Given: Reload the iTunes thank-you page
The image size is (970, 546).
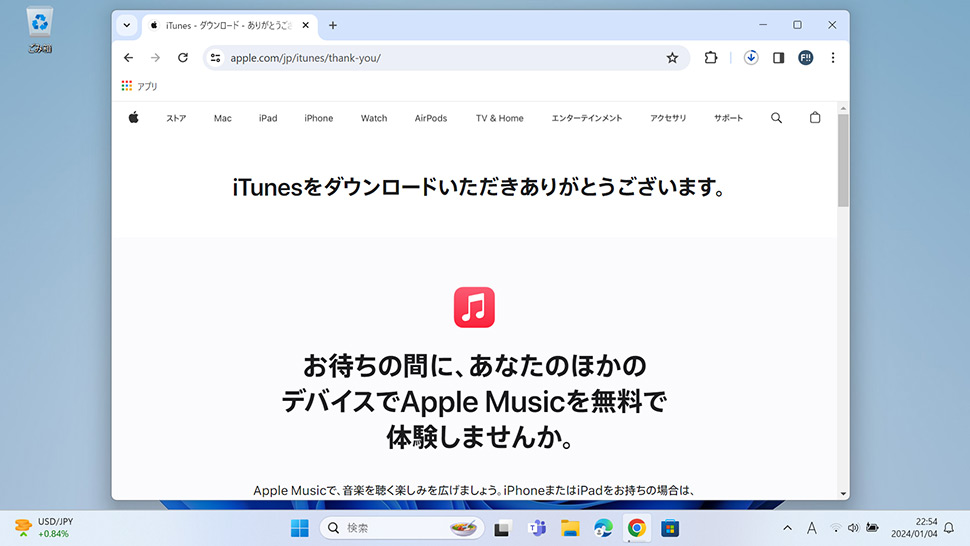Looking at the screenshot, I should click(182, 58).
